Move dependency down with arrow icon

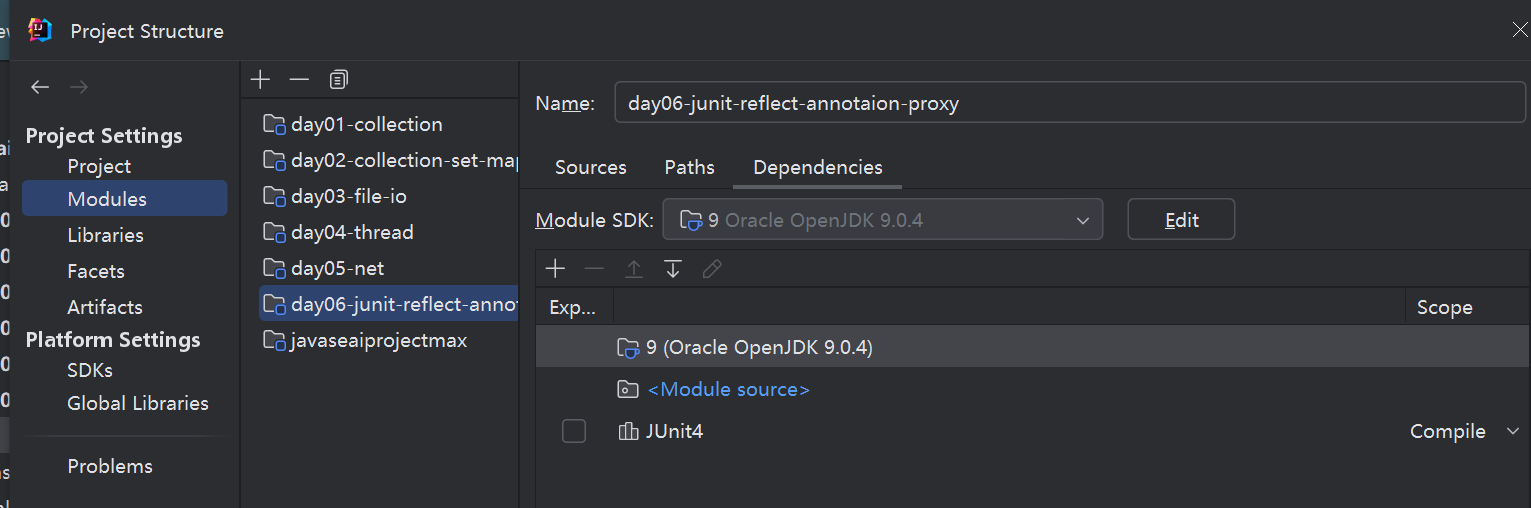pyautogui.click(x=673, y=269)
